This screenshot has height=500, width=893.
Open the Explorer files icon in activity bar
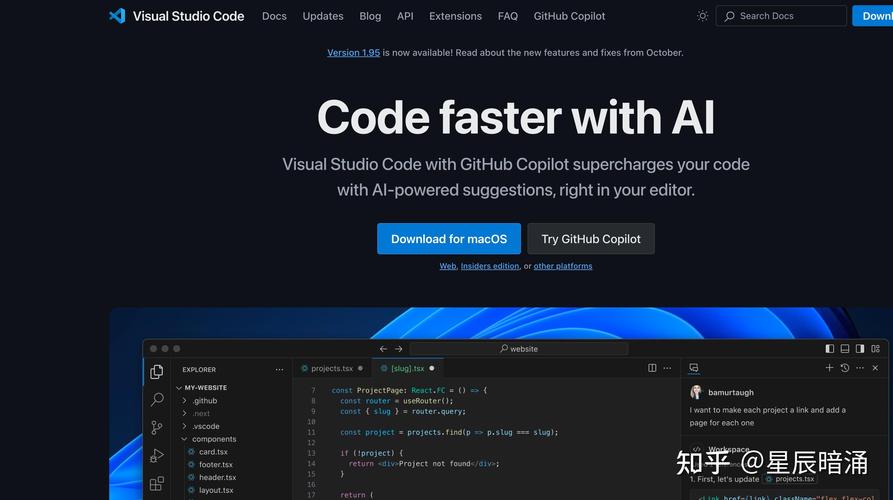pos(157,372)
